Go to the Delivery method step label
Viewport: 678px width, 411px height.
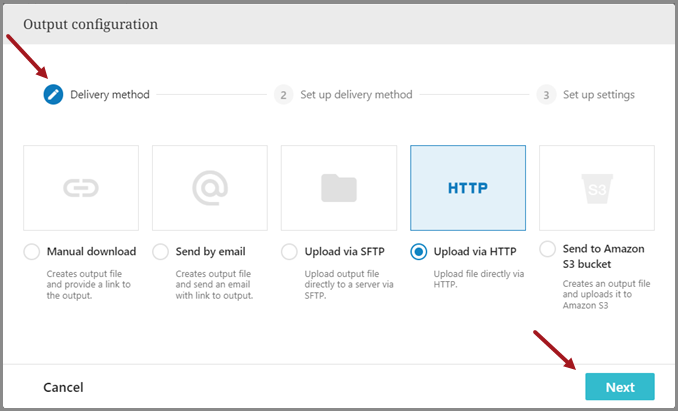pos(110,95)
